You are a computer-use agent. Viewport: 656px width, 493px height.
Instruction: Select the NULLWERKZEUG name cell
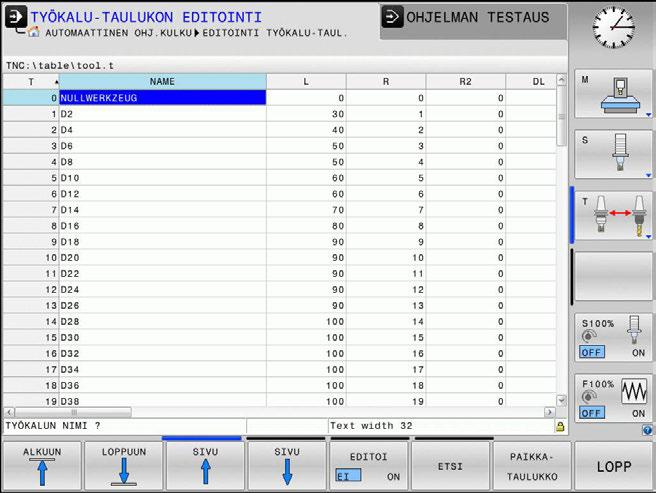click(162, 98)
